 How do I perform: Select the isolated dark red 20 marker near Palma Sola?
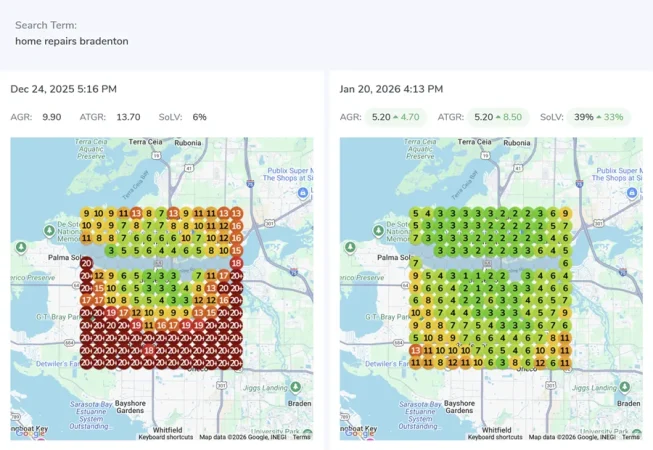pos(86,263)
